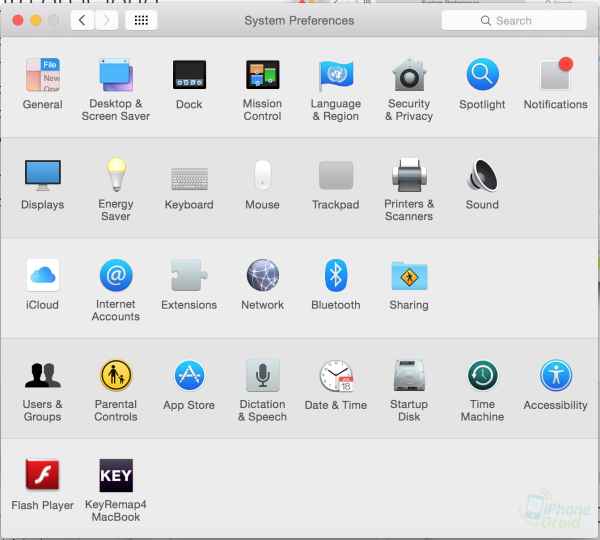Click the Show All grid button
Viewport: 600px width, 540px height.
click(x=141, y=20)
